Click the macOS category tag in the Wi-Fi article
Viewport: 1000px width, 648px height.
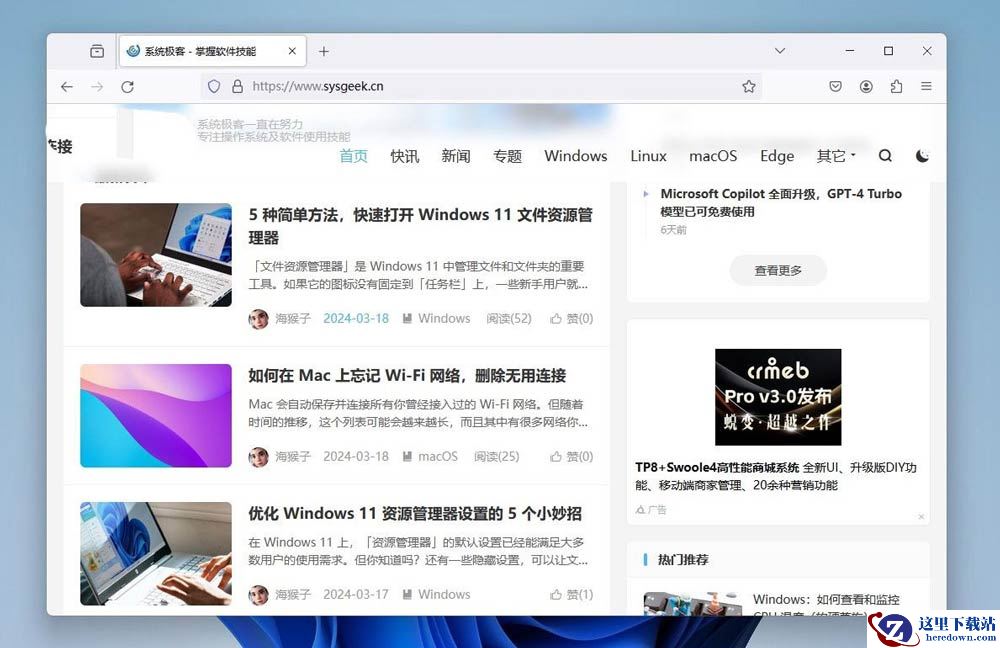[x=430, y=457]
